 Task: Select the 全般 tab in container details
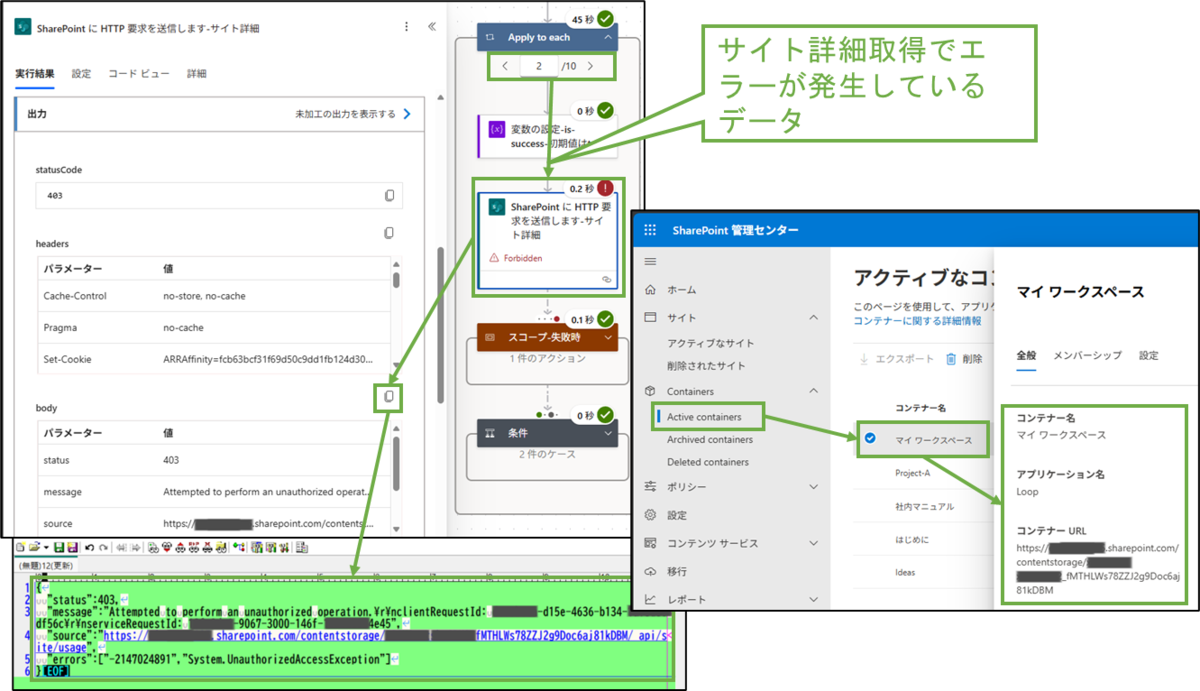tap(1027, 355)
